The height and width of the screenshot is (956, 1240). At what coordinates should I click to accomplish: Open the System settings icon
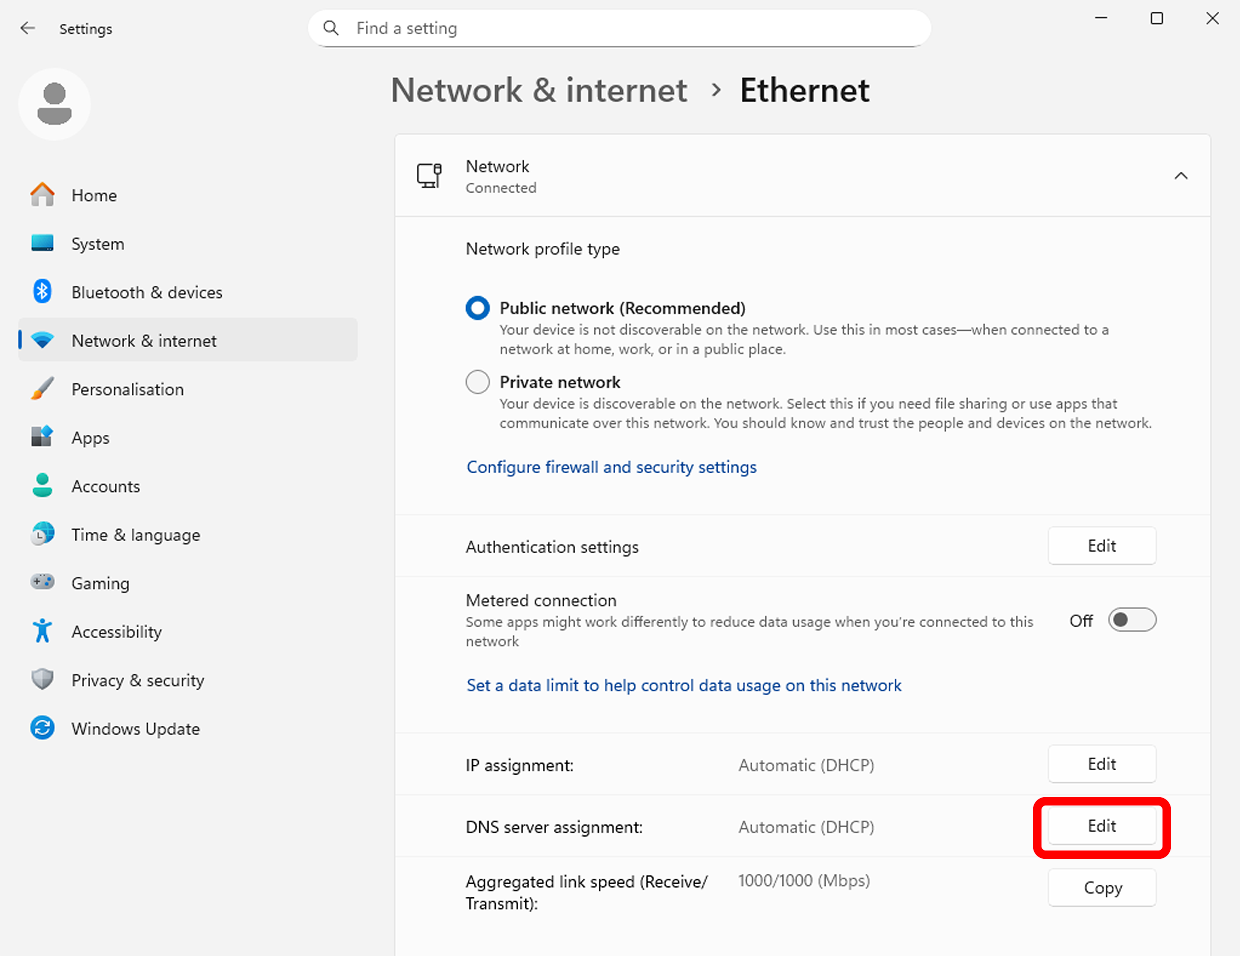(x=42, y=243)
